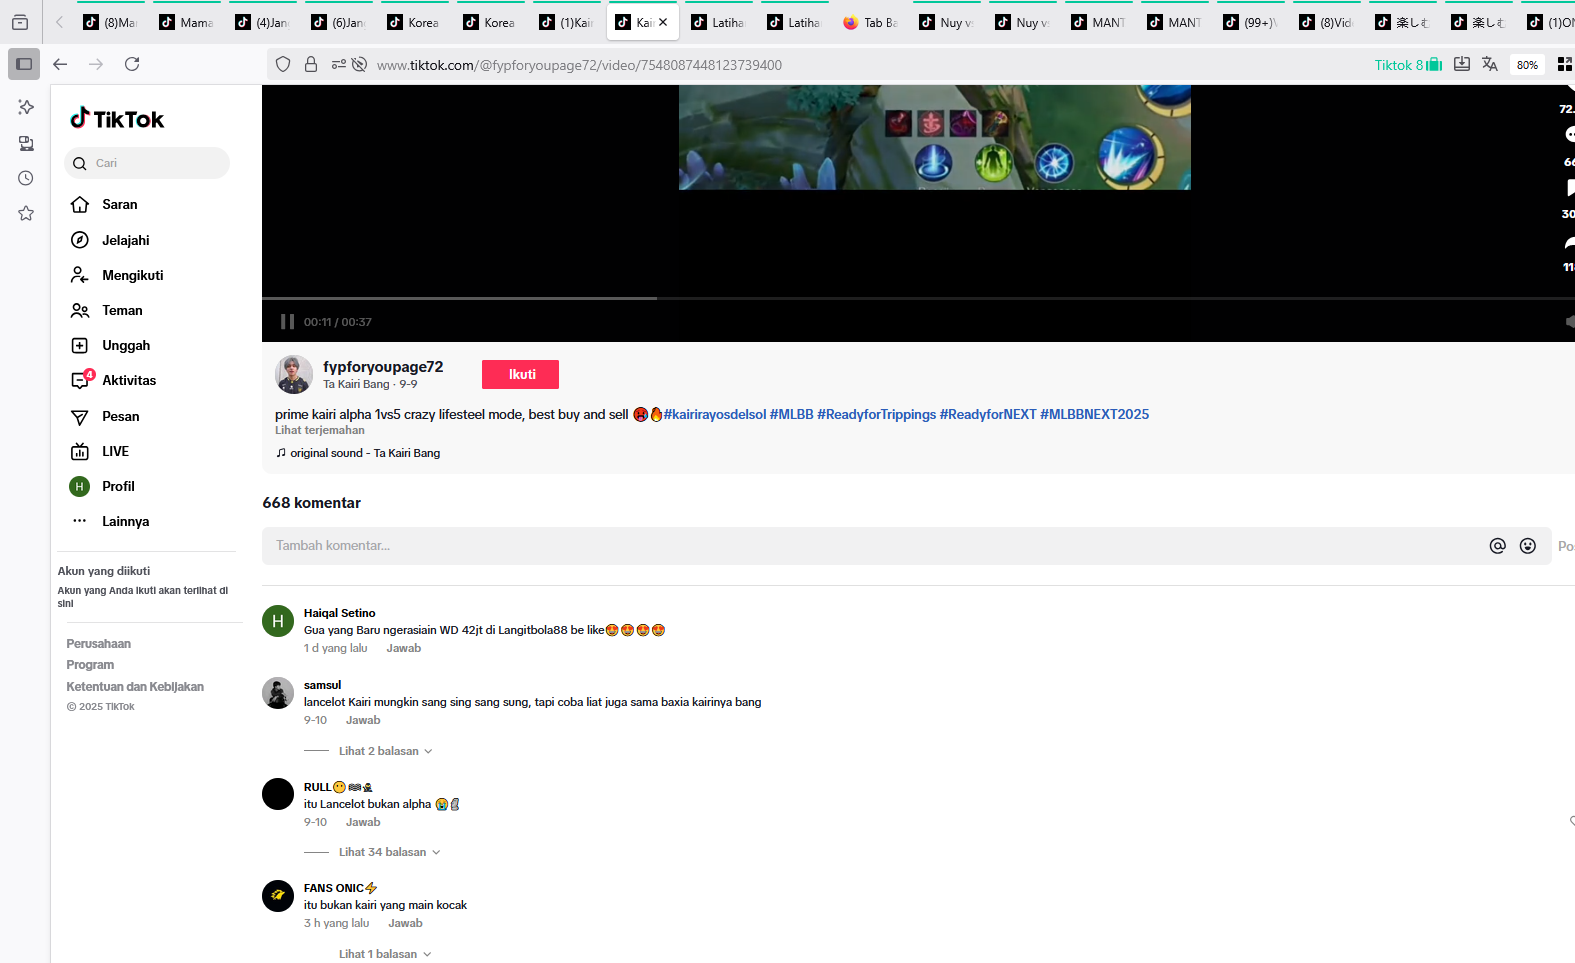1575x963 pixels.
Task: Expand Lihat 2 balasan under samsul
Action: click(385, 751)
